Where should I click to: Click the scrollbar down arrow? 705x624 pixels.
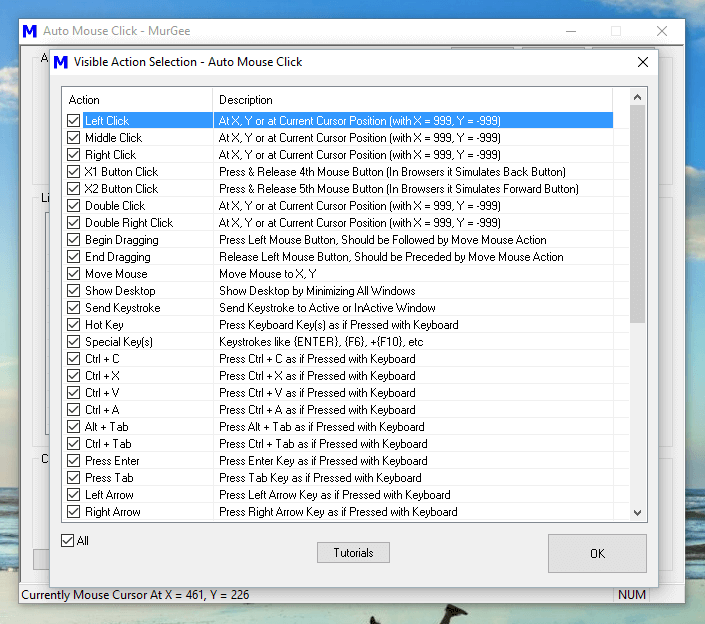[637, 513]
